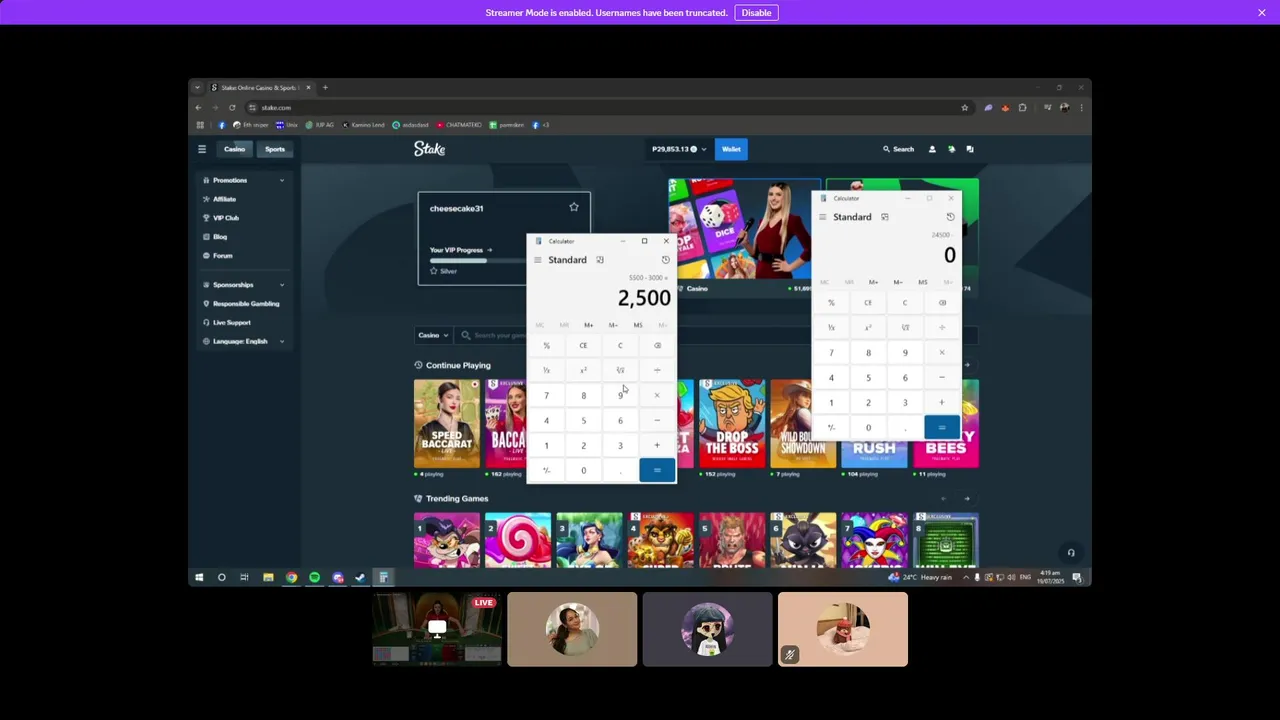Open a new Chrome tab
1280x720 pixels.
point(325,87)
